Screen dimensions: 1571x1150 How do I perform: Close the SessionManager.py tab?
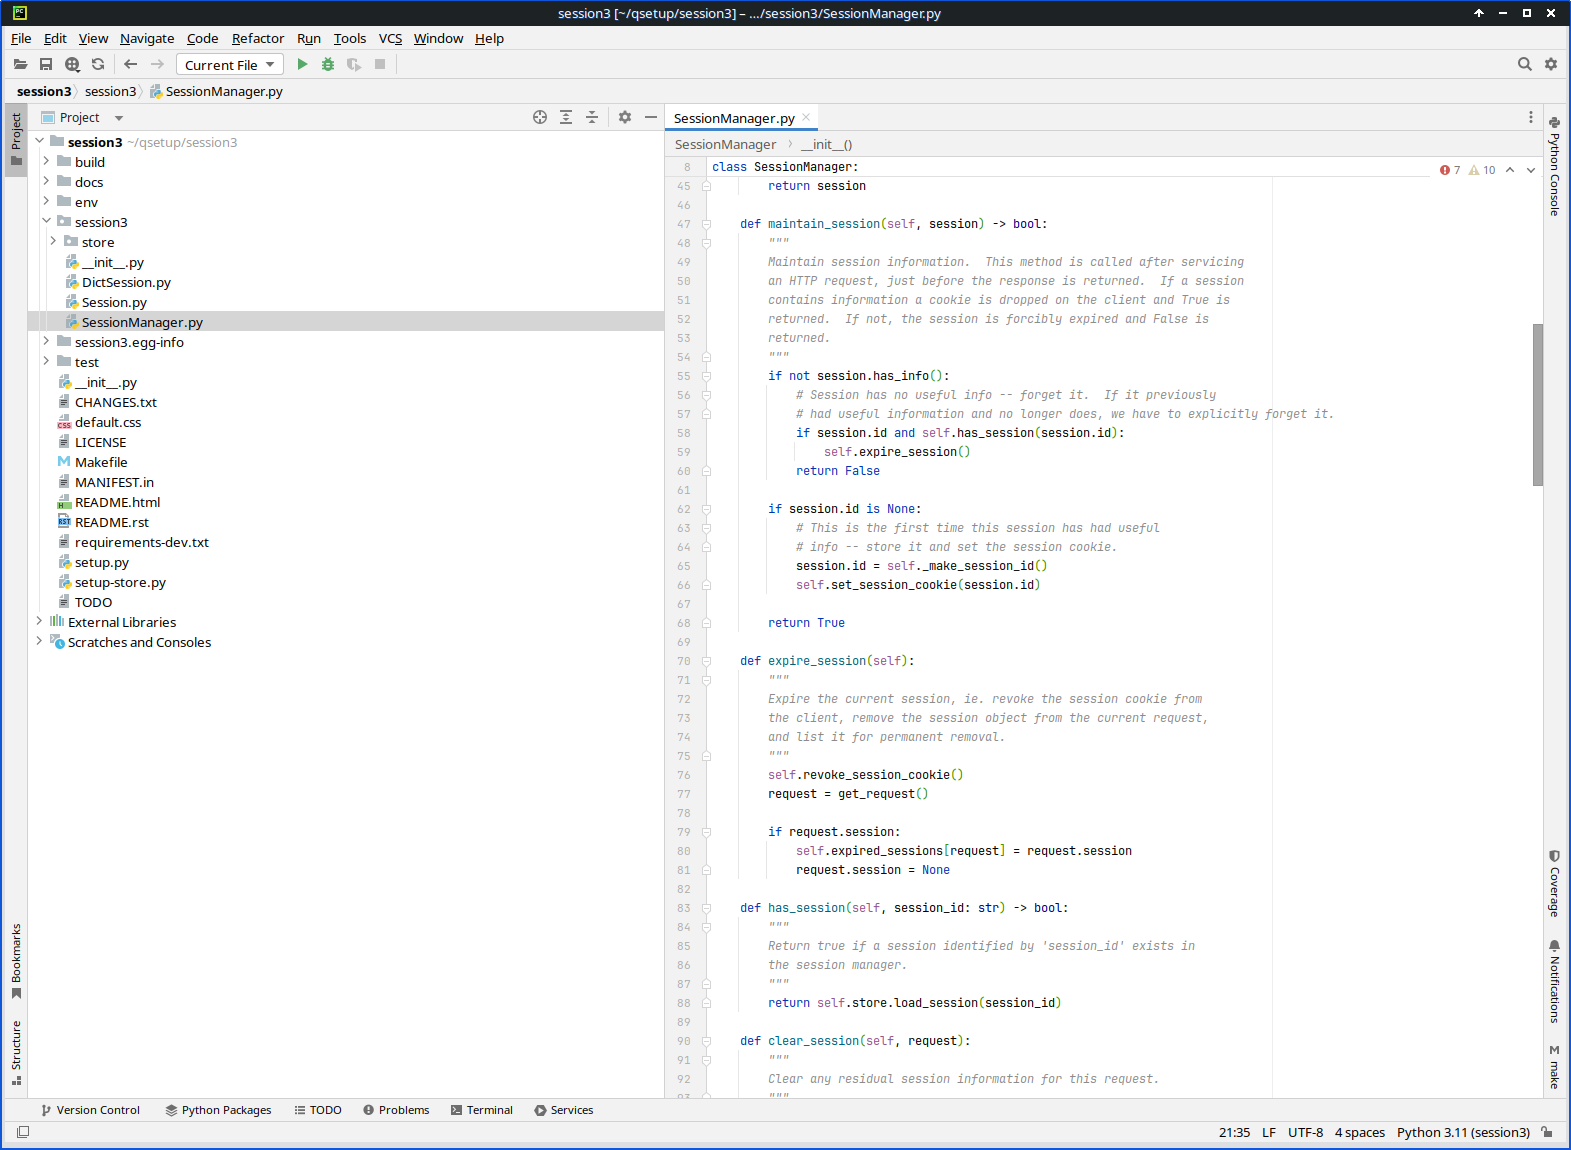[x=806, y=117]
